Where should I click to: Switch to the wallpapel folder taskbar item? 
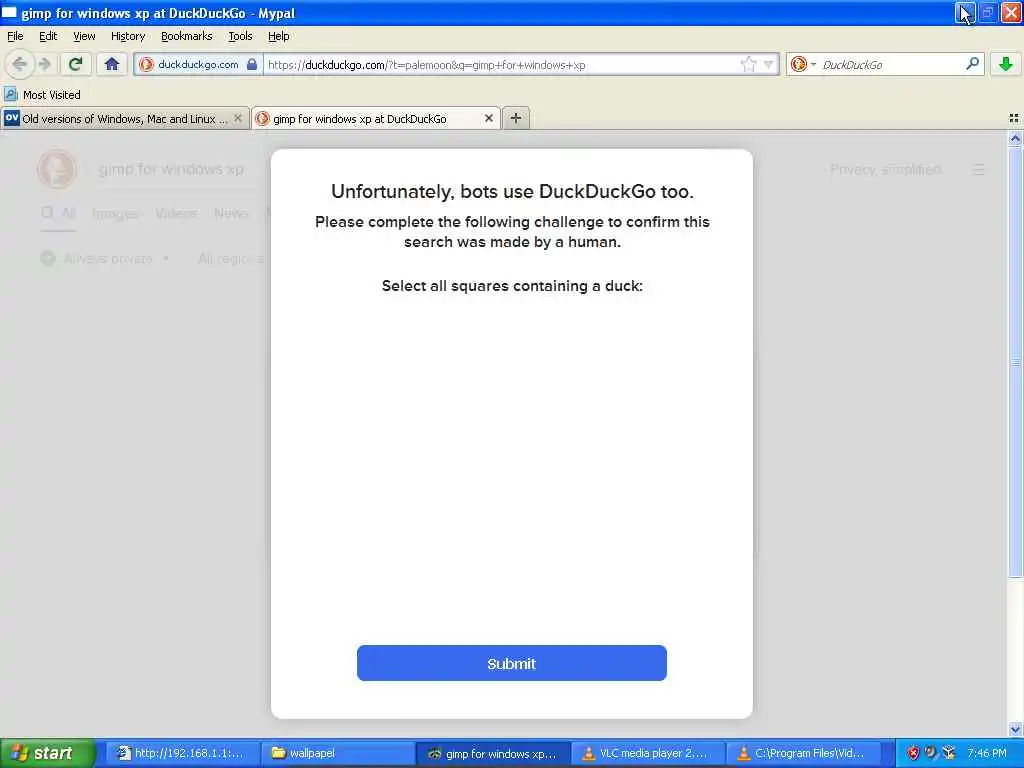[x=337, y=754]
